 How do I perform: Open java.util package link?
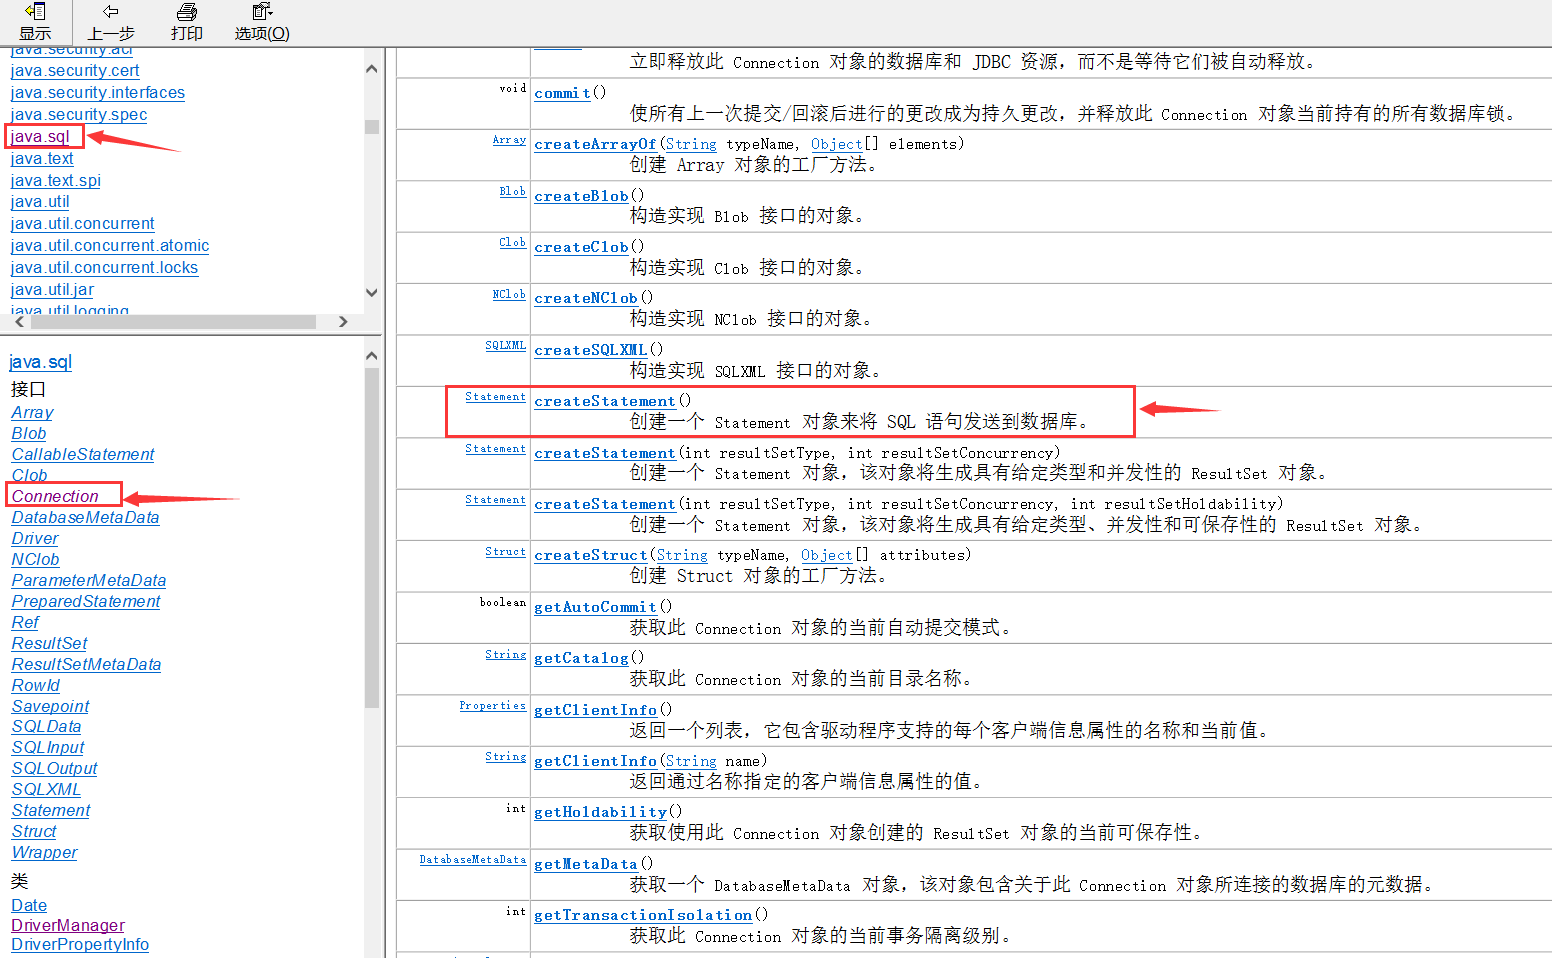[40, 202]
